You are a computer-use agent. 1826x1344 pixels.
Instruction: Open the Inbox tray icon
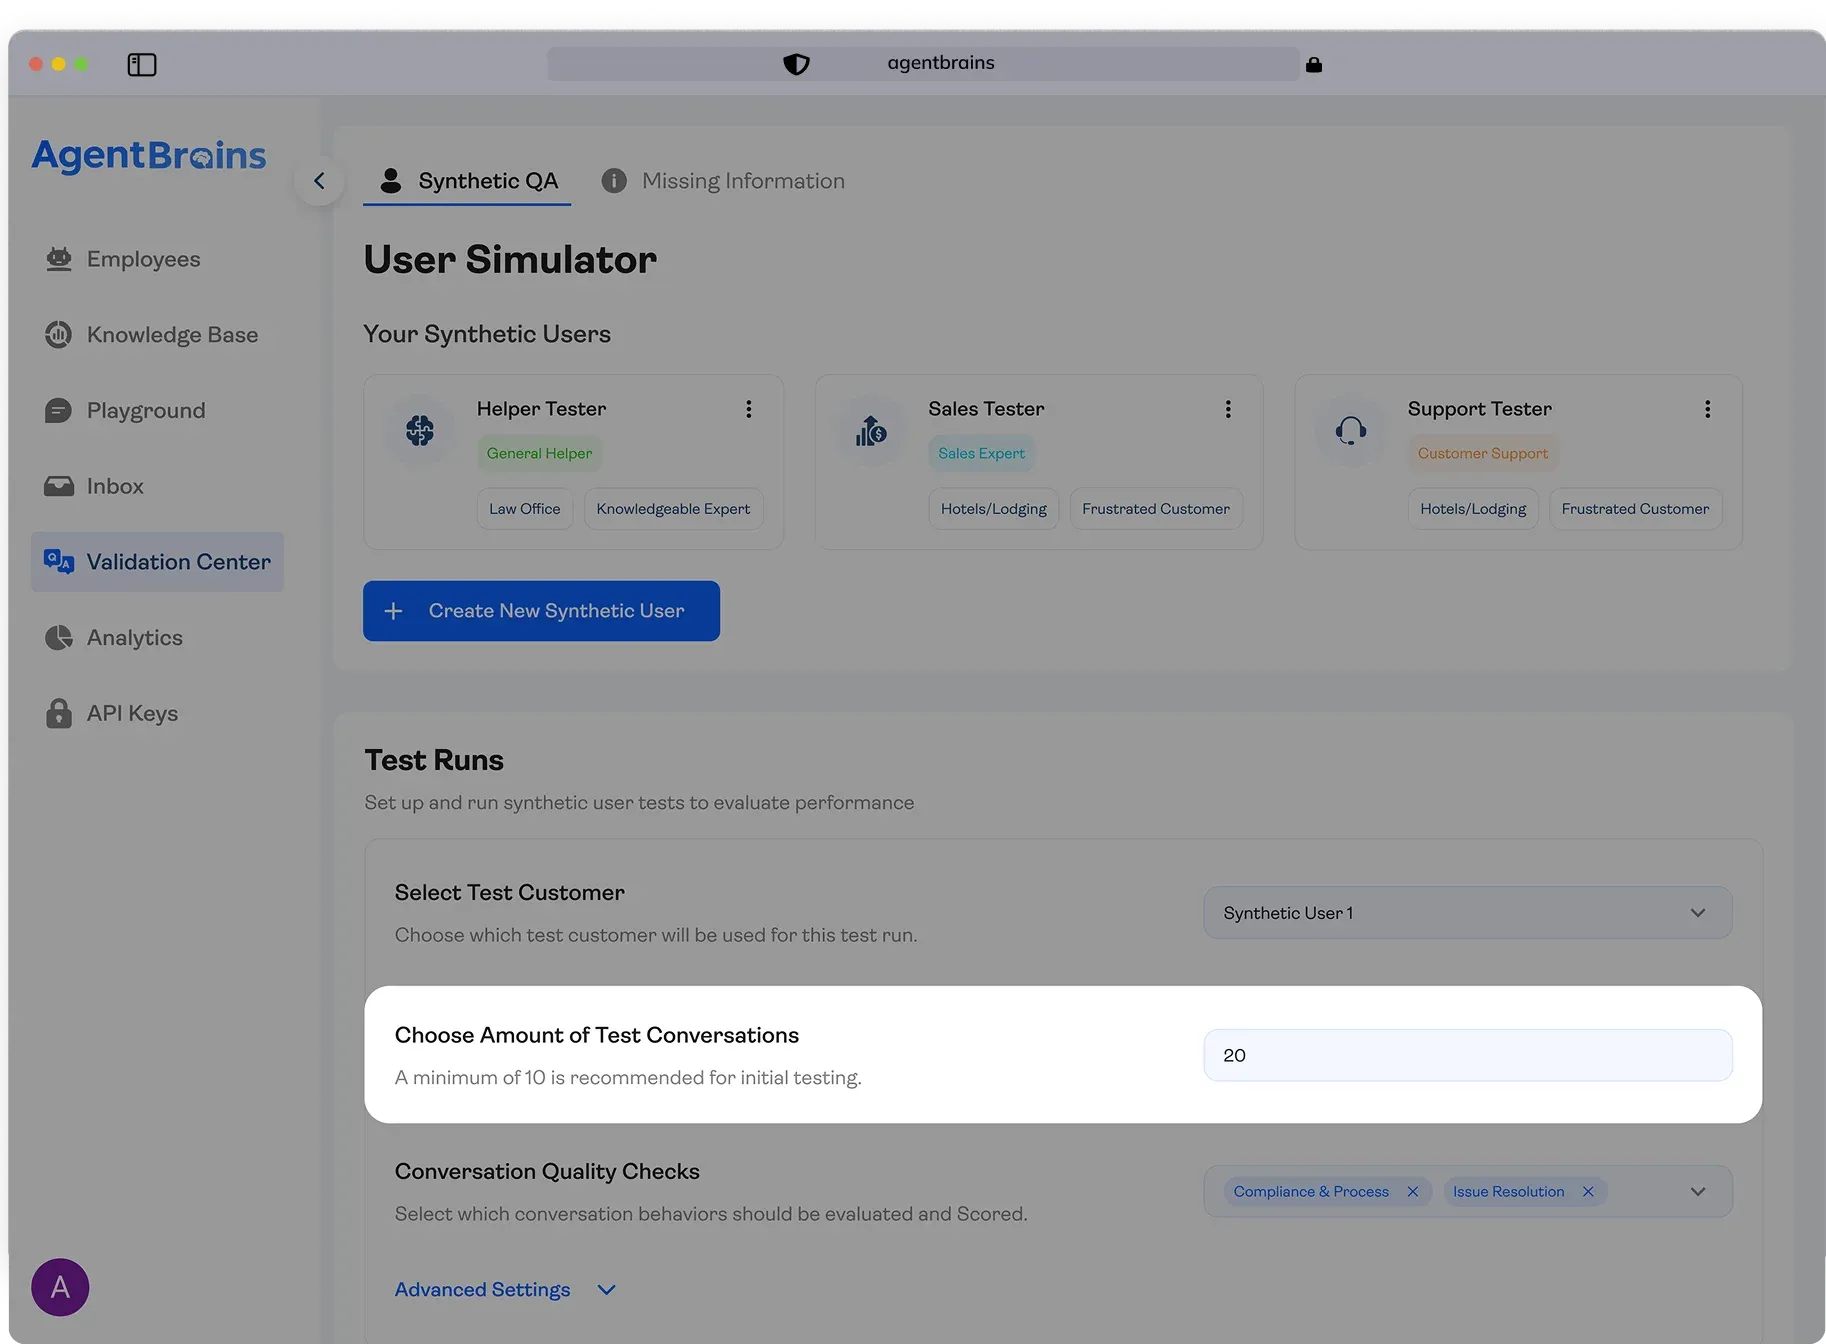(x=59, y=486)
